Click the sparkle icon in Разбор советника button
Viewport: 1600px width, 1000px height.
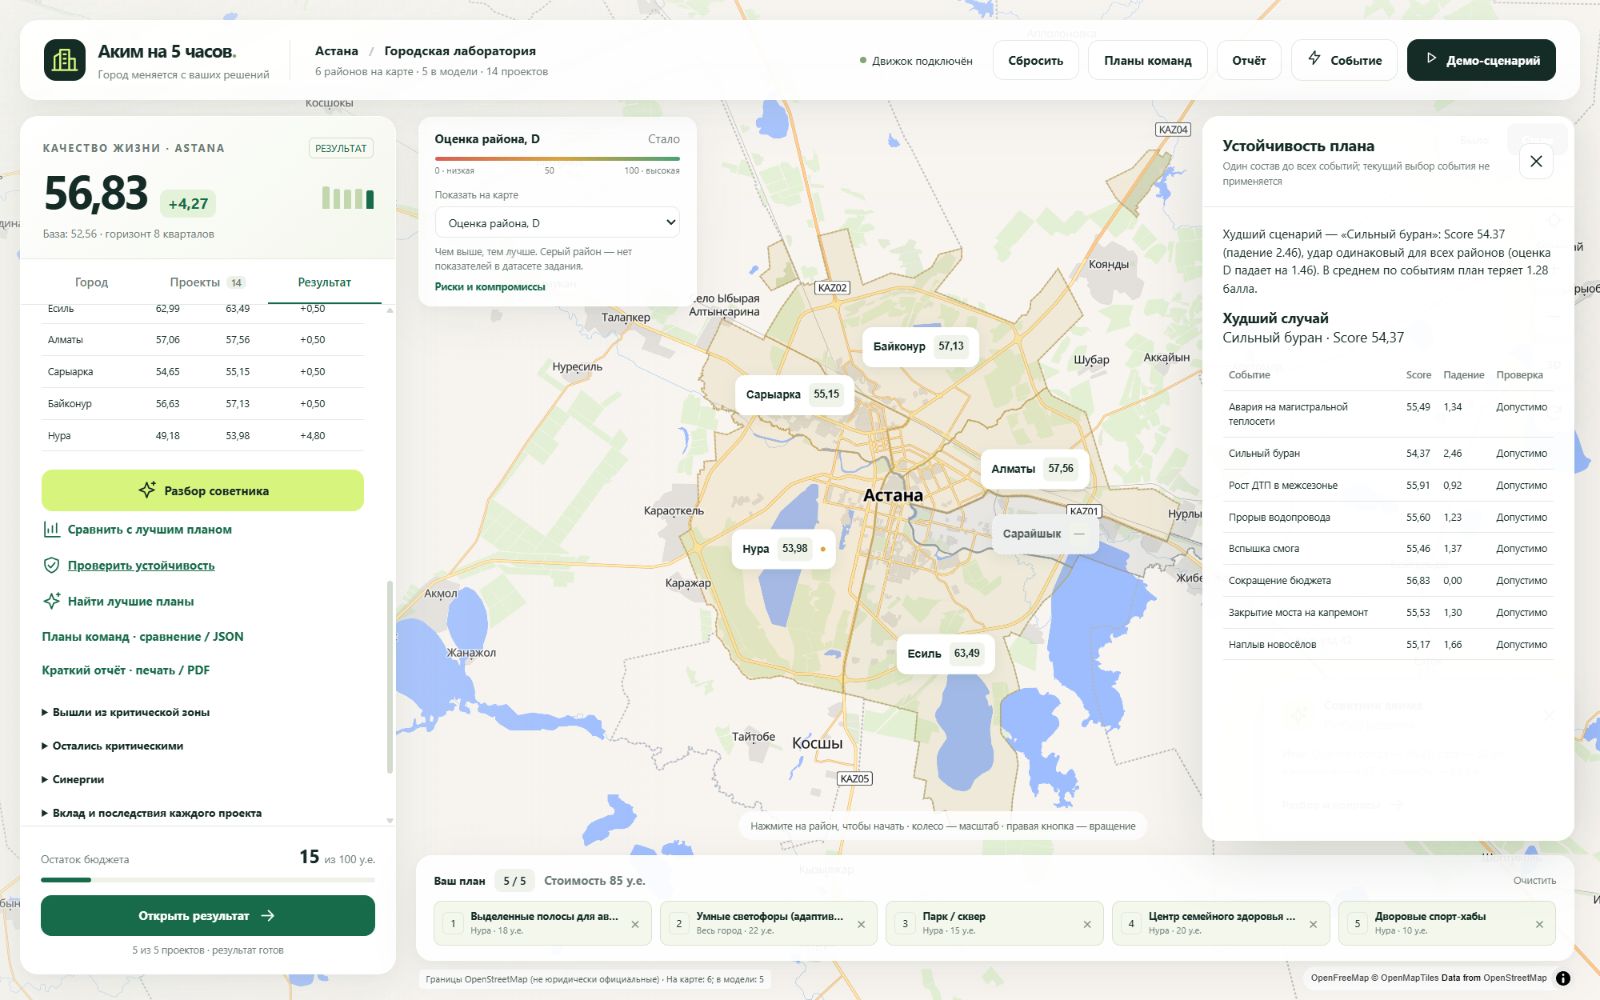coord(147,490)
